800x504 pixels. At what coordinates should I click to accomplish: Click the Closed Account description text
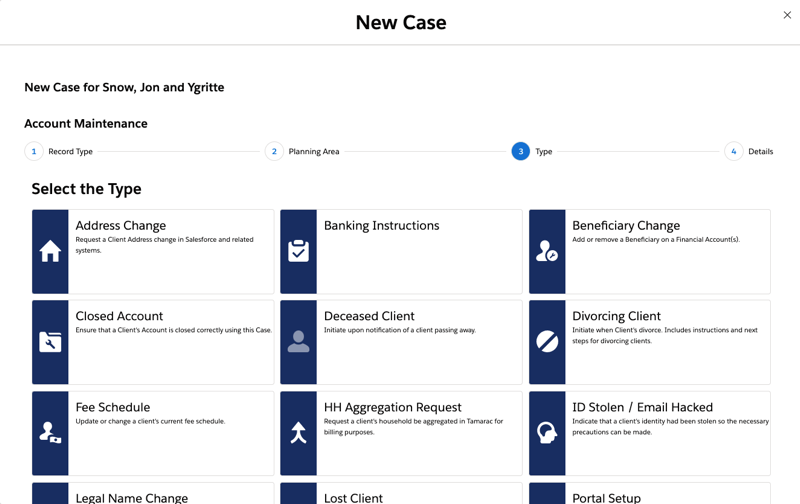pos(173,330)
